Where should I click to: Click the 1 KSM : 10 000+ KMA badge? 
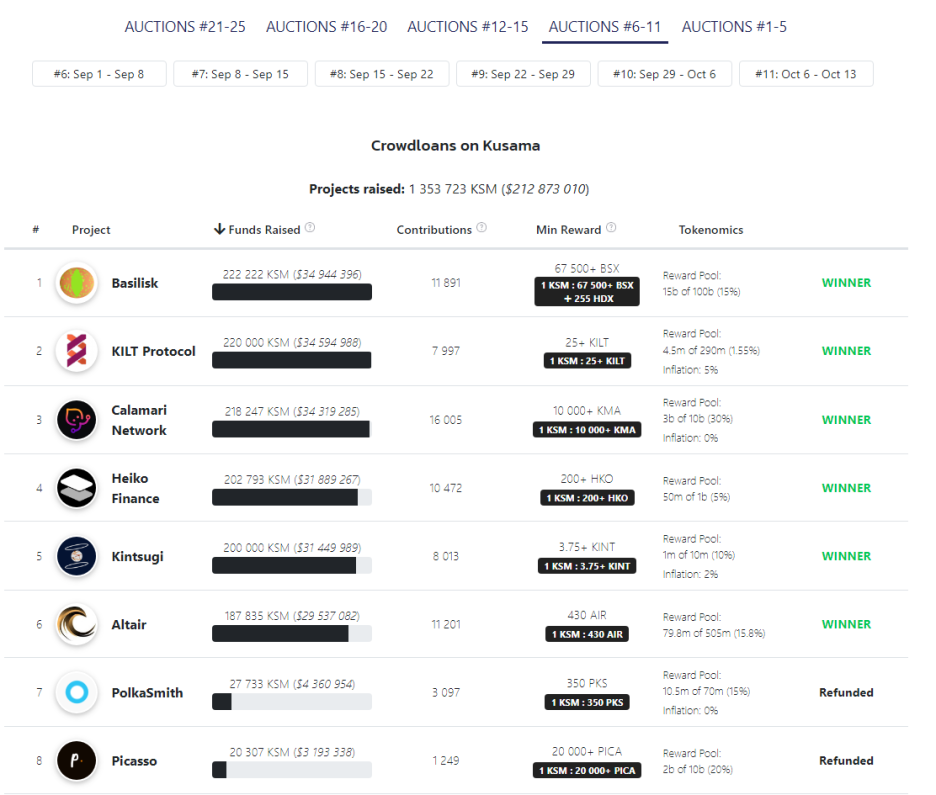(587, 430)
